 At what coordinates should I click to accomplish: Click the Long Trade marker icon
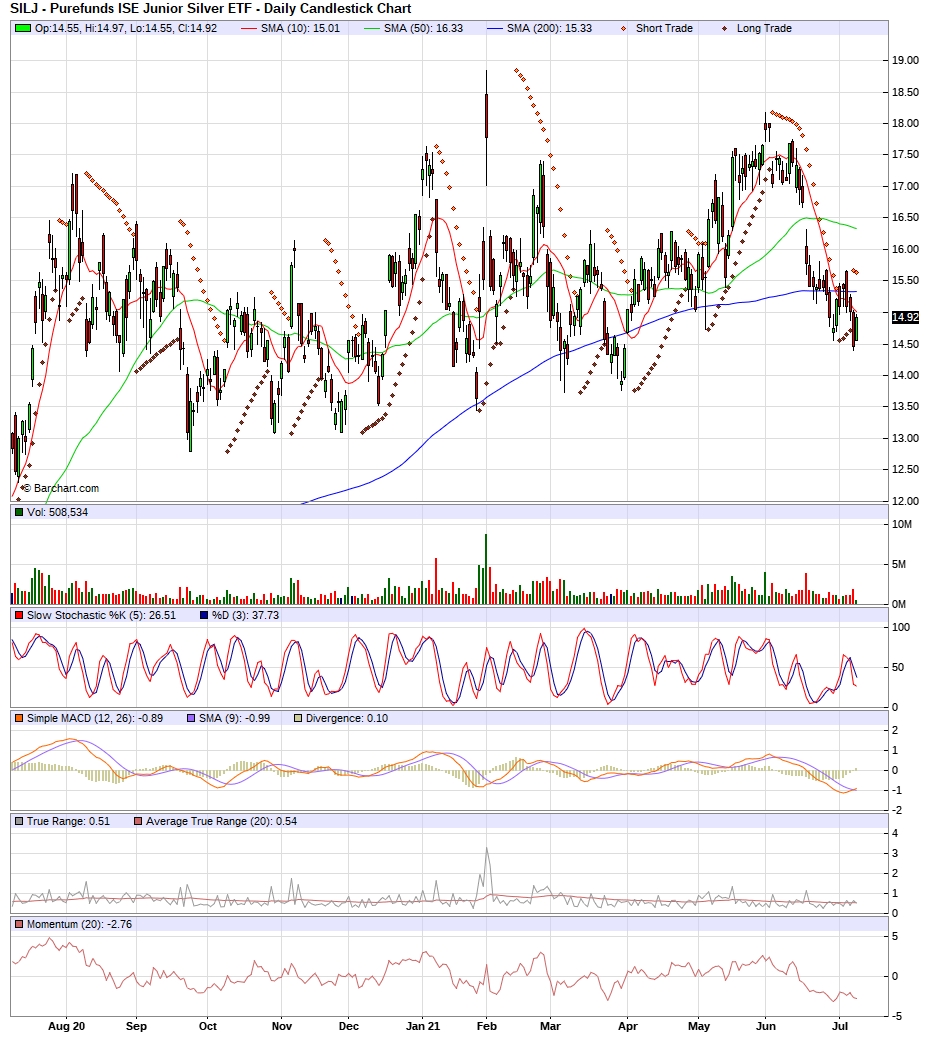click(724, 29)
